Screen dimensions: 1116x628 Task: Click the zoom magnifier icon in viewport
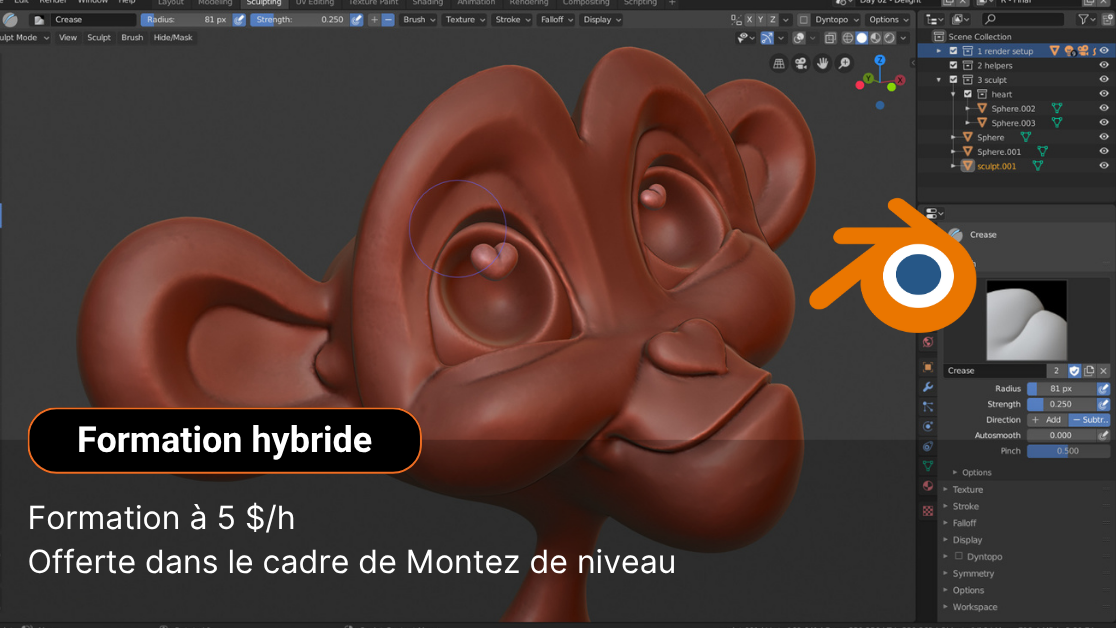click(844, 63)
